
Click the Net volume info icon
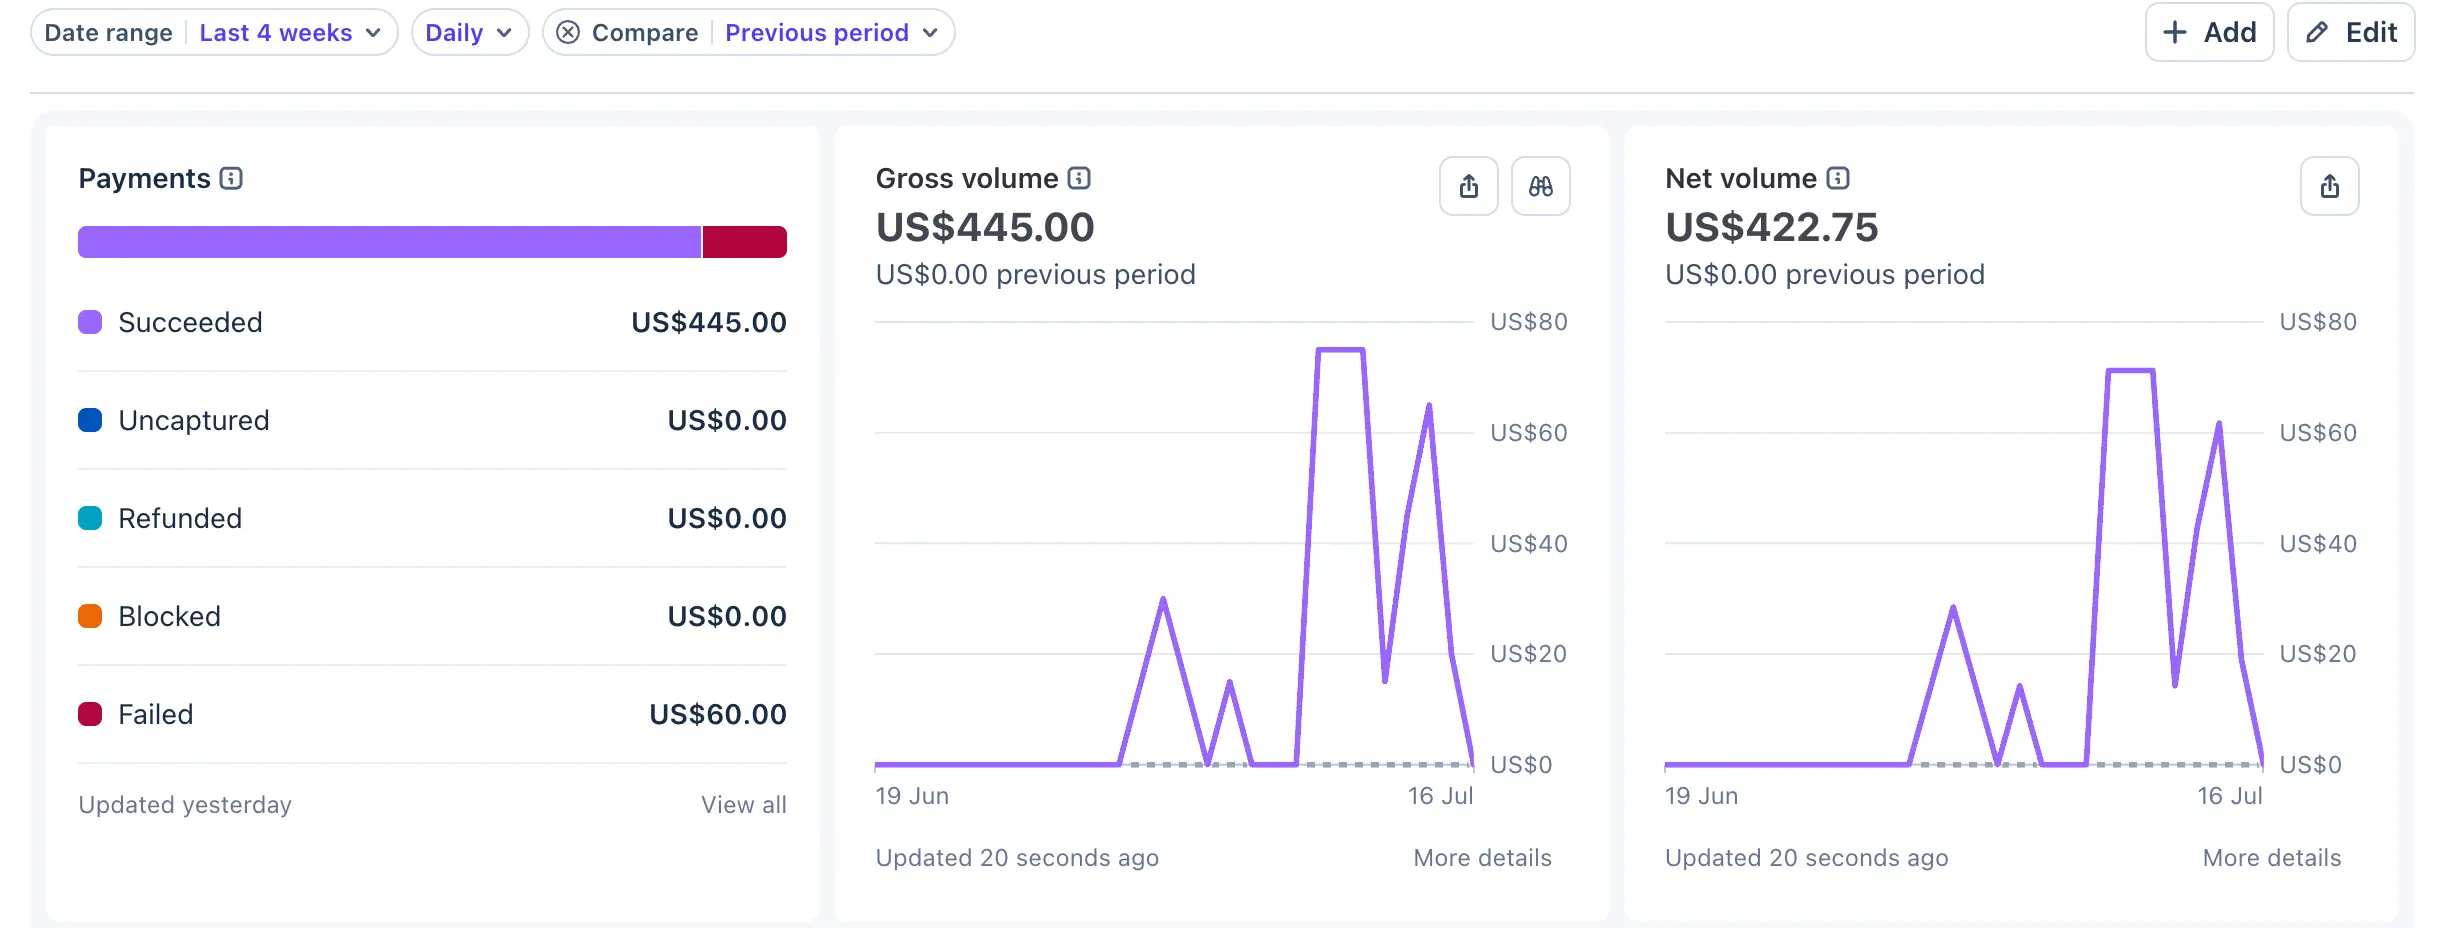[x=1838, y=179]
